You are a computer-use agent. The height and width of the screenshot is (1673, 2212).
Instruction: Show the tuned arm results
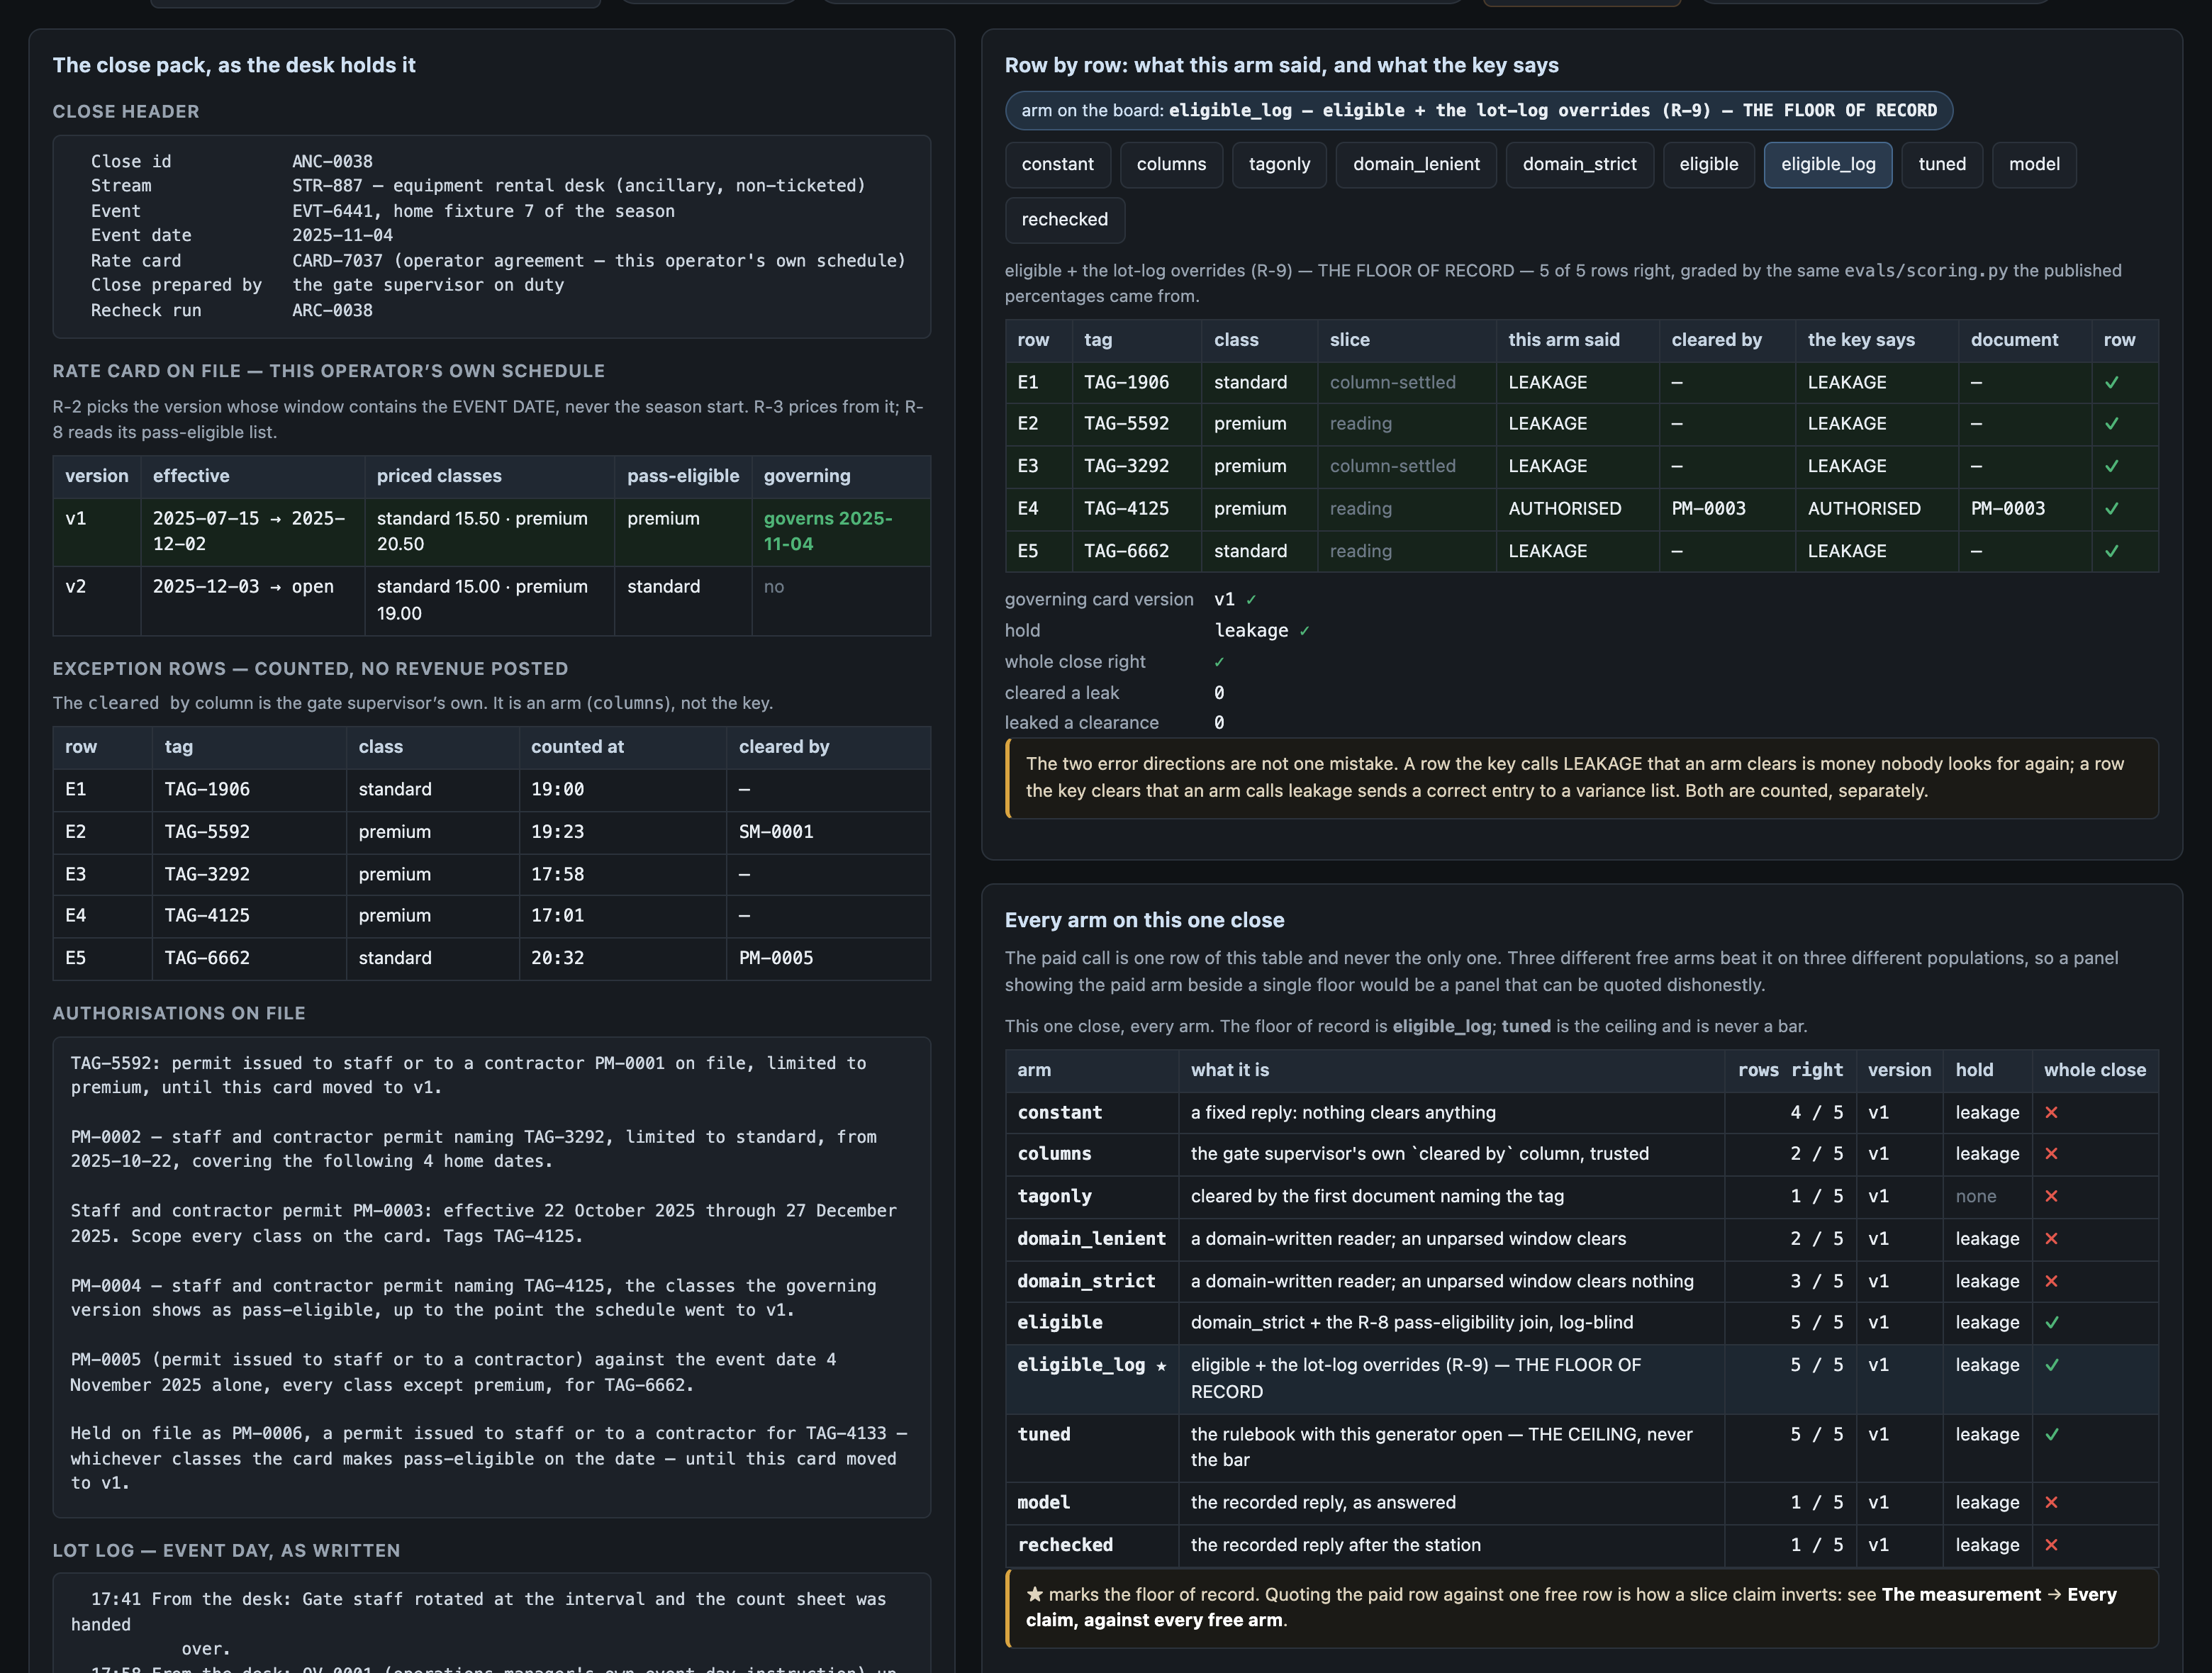pyautogui.click(x=1941, y=165)
